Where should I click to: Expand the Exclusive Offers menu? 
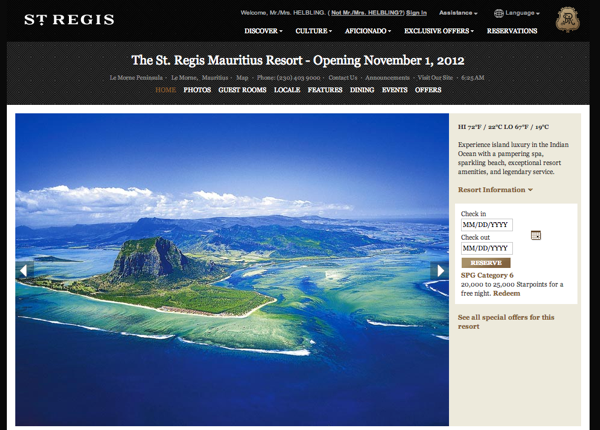point(439,31)
